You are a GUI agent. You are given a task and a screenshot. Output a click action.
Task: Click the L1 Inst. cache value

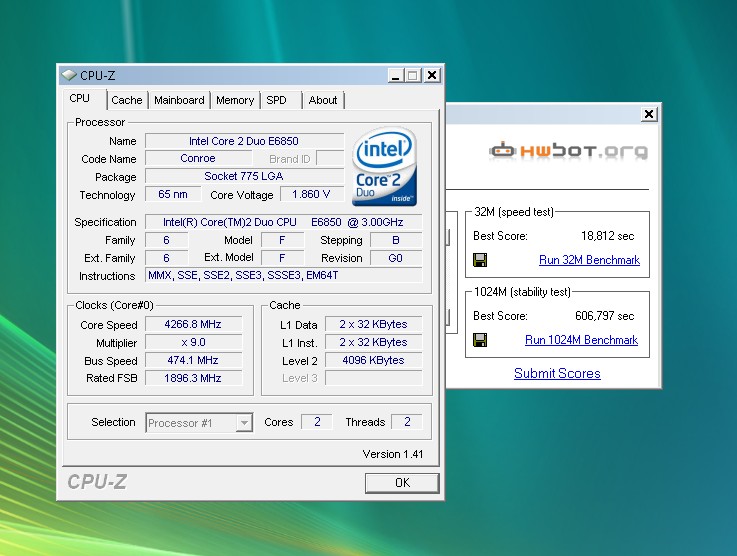tap(374, 342)
